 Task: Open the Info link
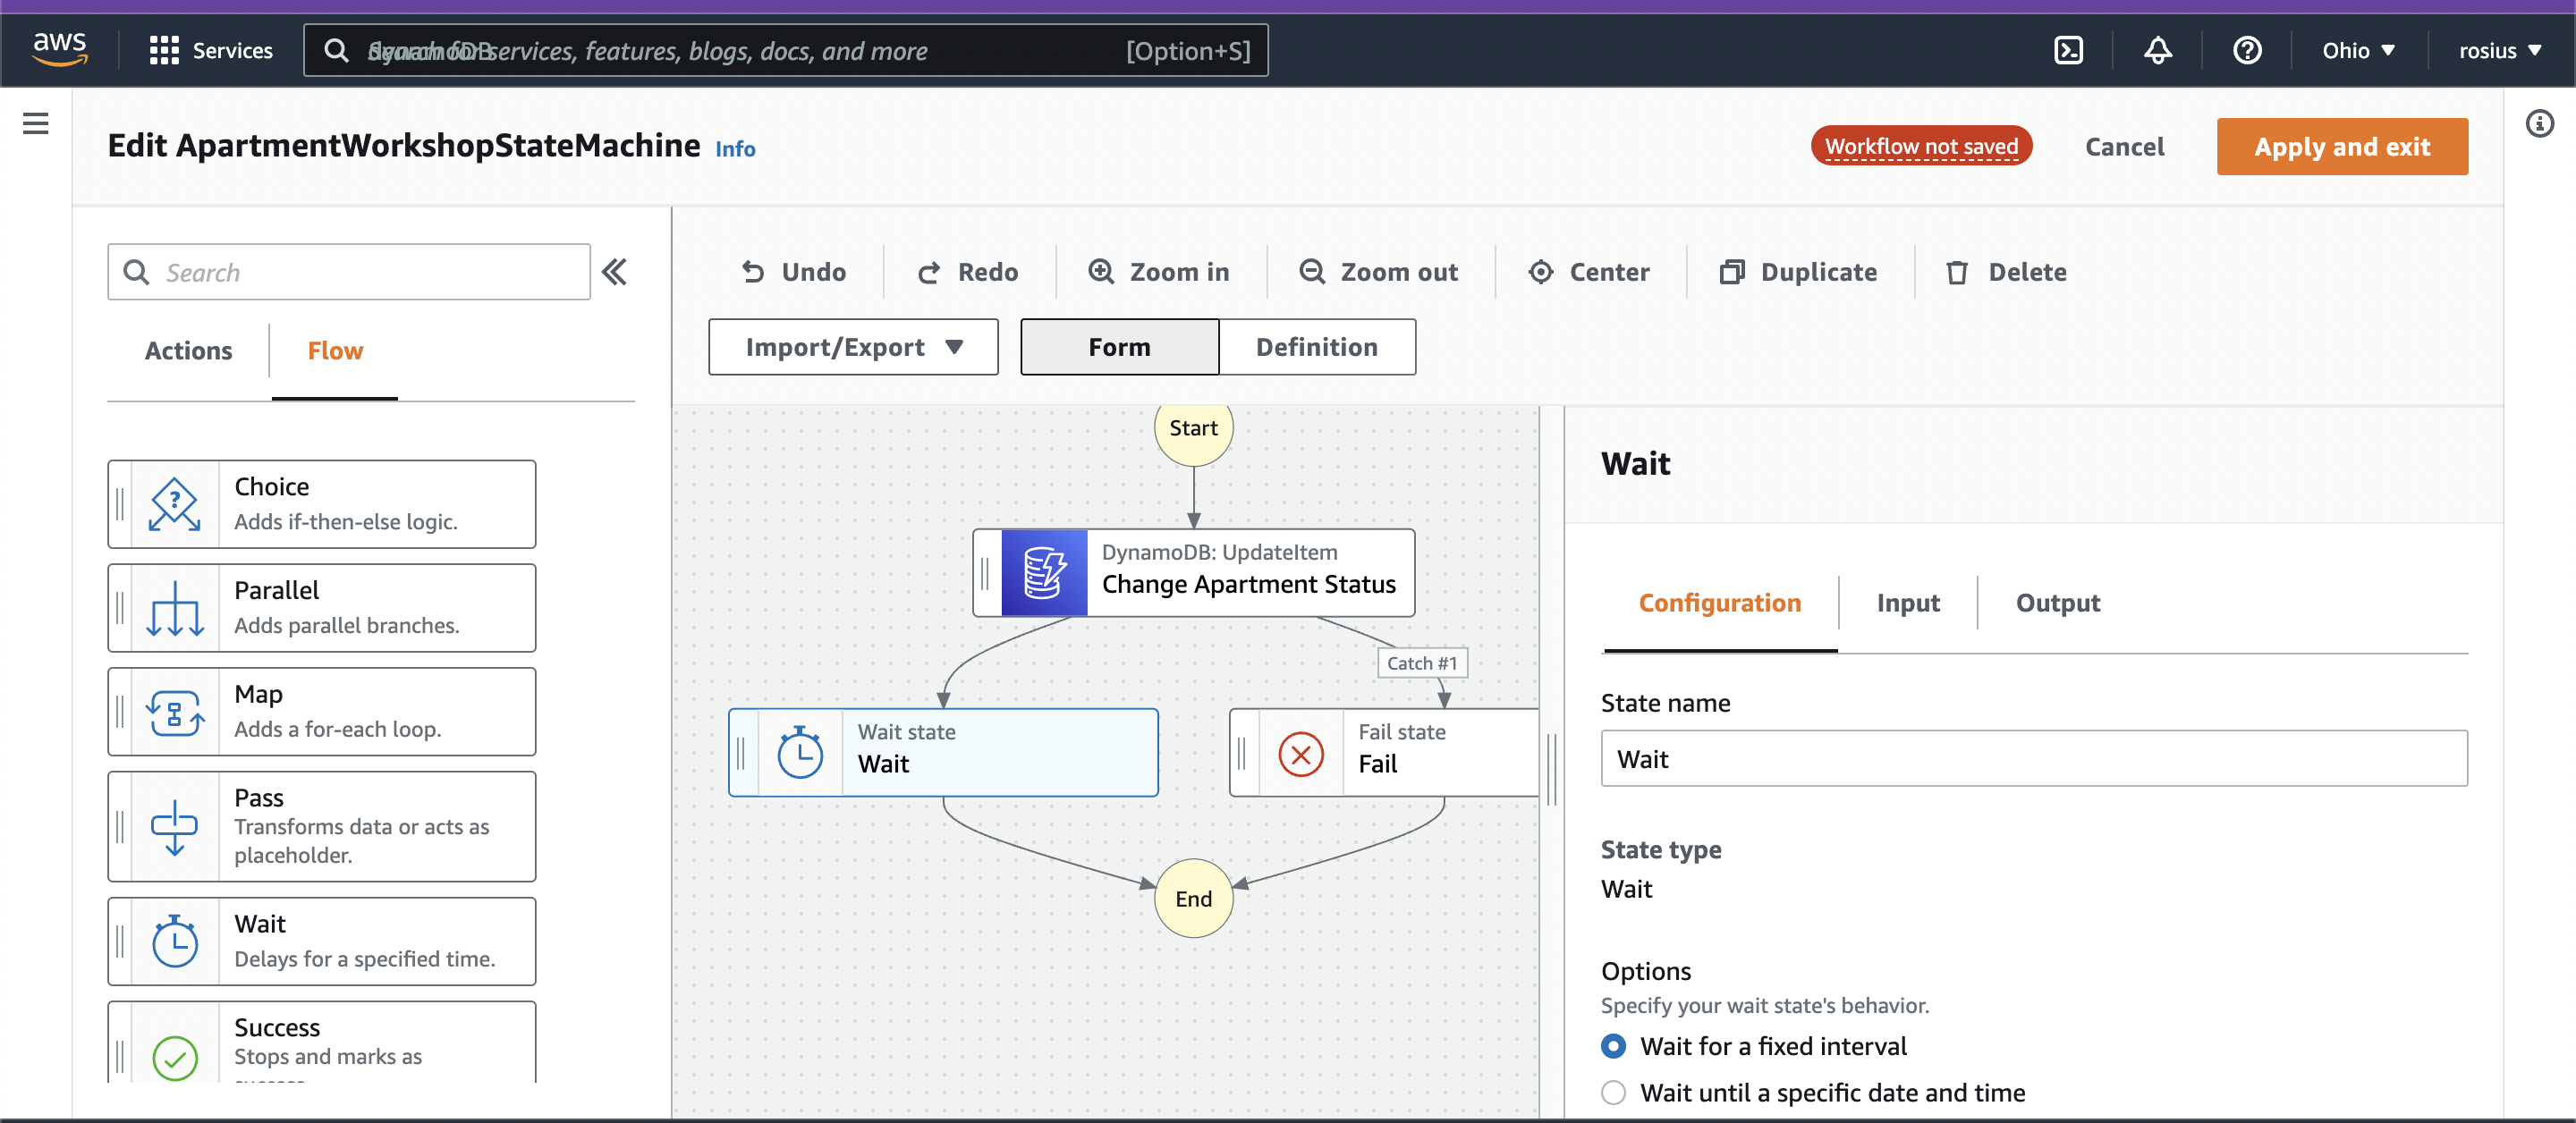click(735, 149)
